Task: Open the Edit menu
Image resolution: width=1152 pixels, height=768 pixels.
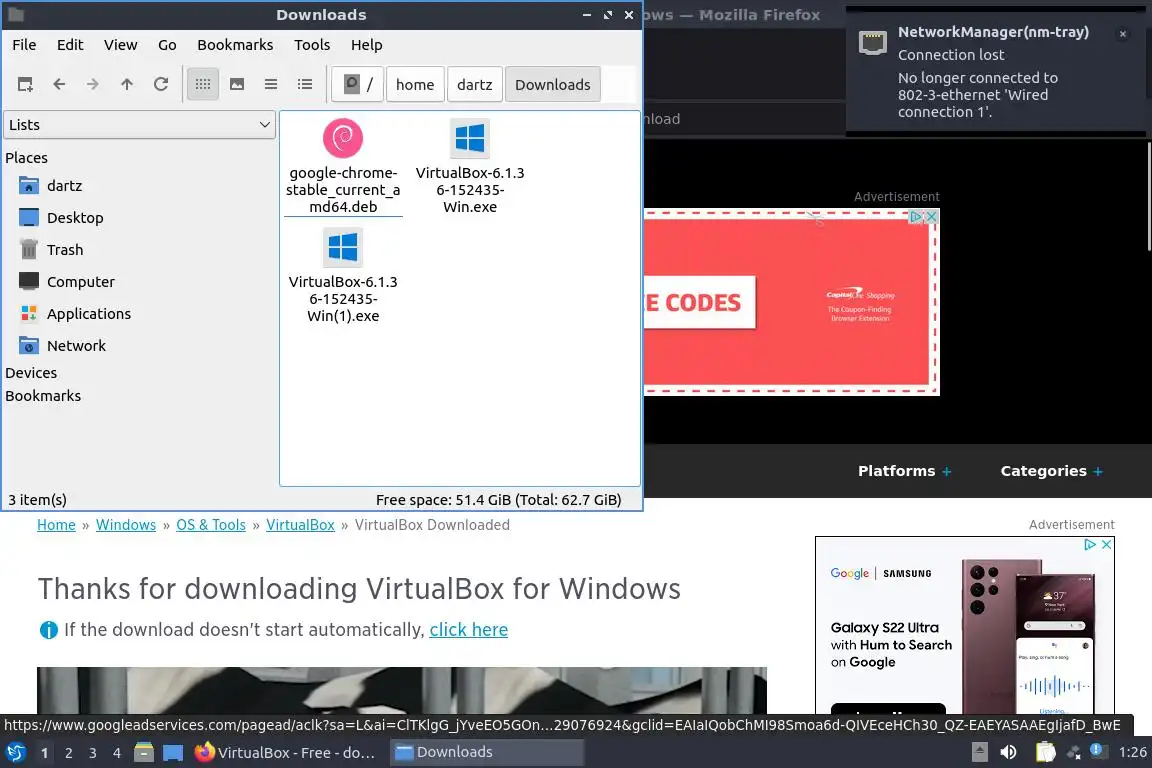Action: tap(70, 45)
